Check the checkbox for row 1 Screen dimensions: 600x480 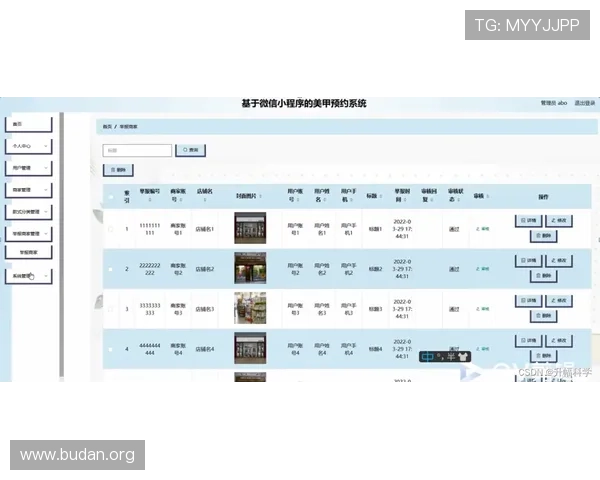pos(111,229)
